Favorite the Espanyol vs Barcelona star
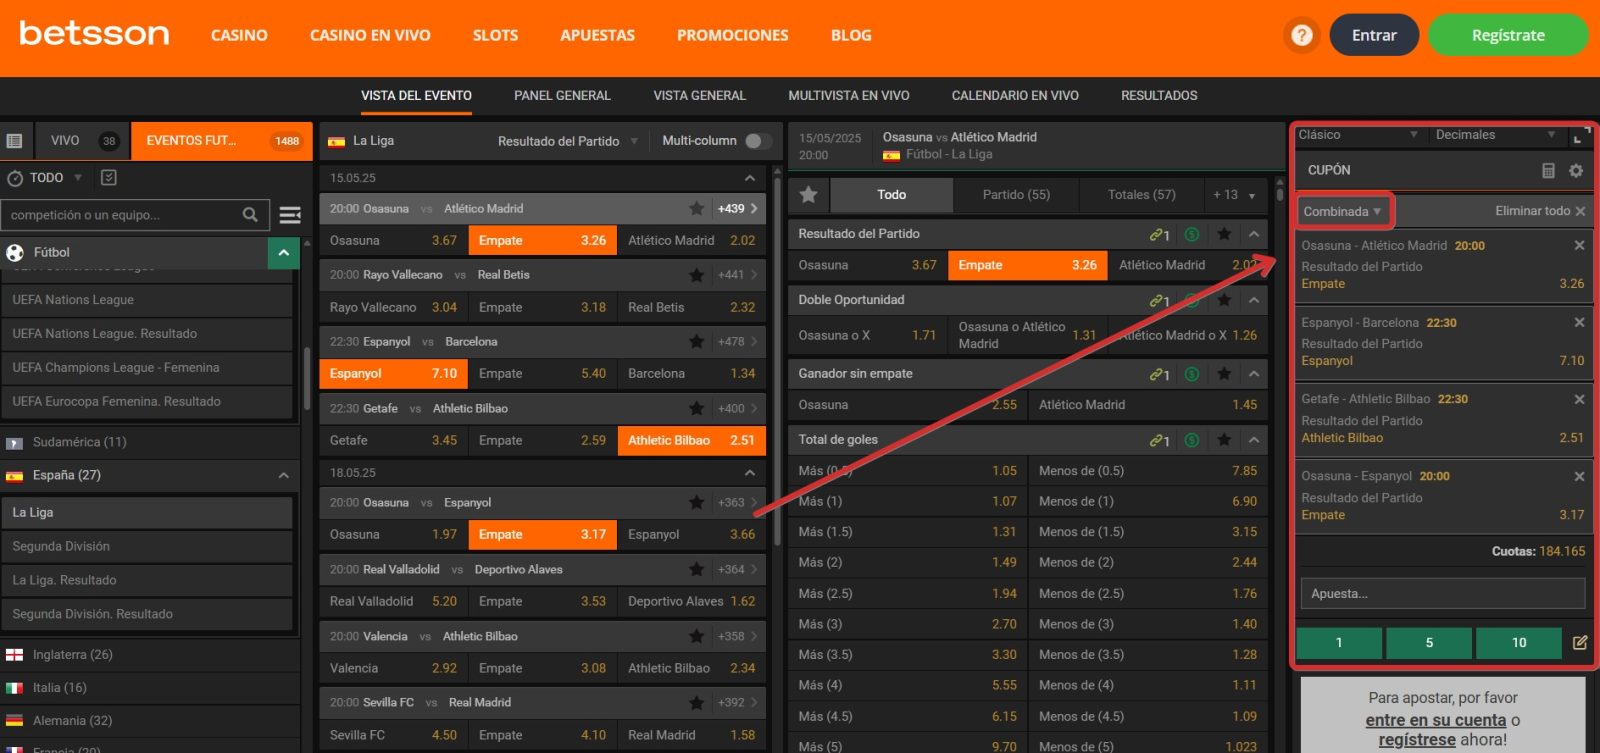The height and width of the screenshot is (753, 1600). point(696,342)
